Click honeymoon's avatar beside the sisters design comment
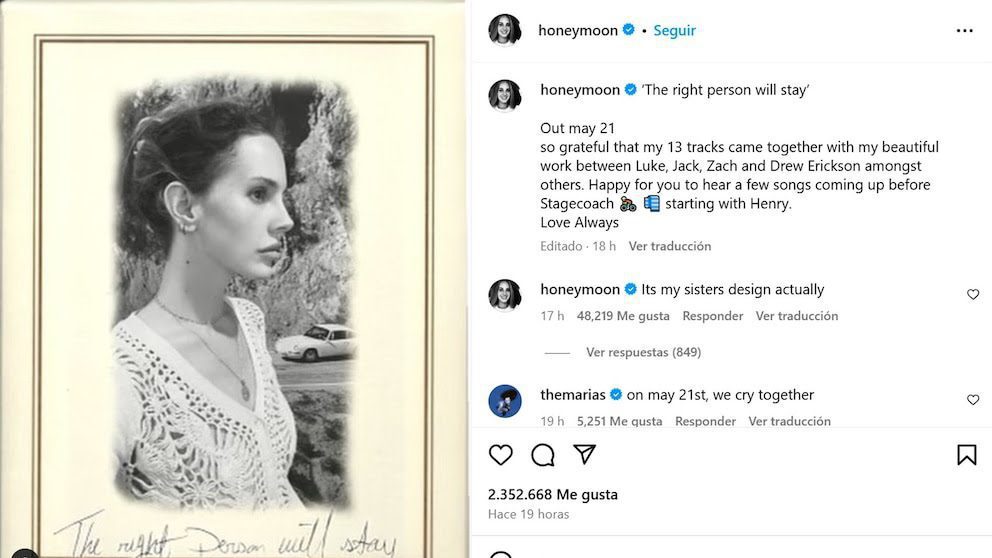Image resolution: width=992 pixels, height=558 pixels. click(505, 295)
